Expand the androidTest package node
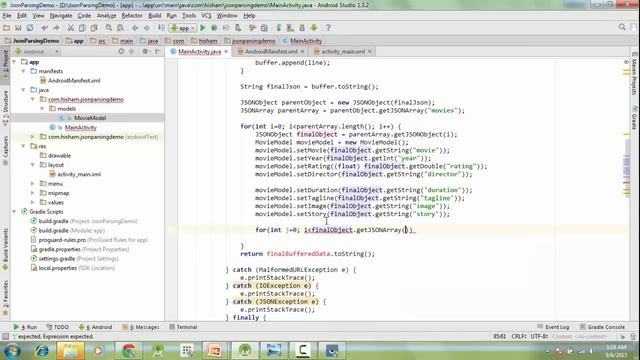640x360 pixels. tap(33, 137)
